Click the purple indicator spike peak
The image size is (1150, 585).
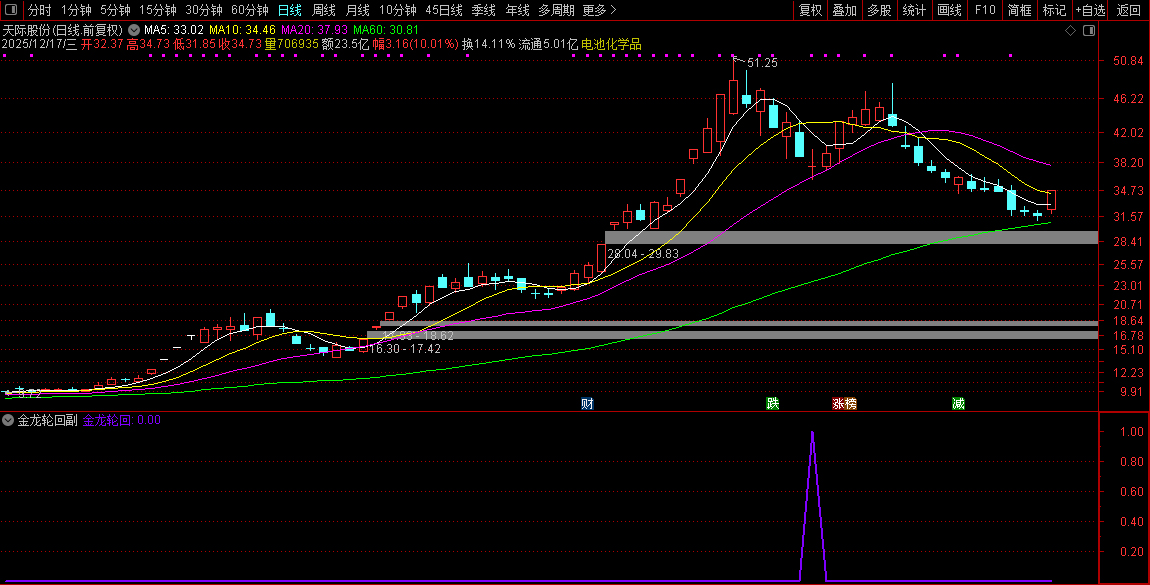pyautogui.click(x=813, y=433)
